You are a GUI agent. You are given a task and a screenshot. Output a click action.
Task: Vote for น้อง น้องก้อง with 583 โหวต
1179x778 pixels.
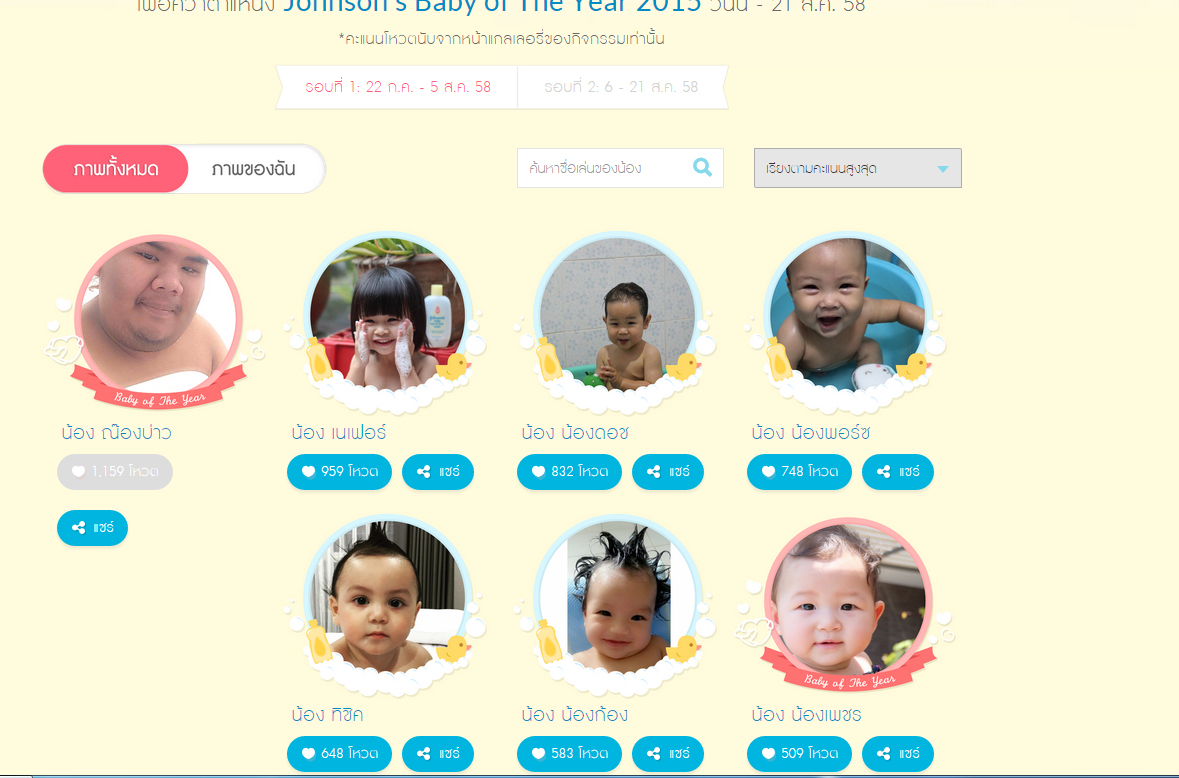[x=570, y=753]
